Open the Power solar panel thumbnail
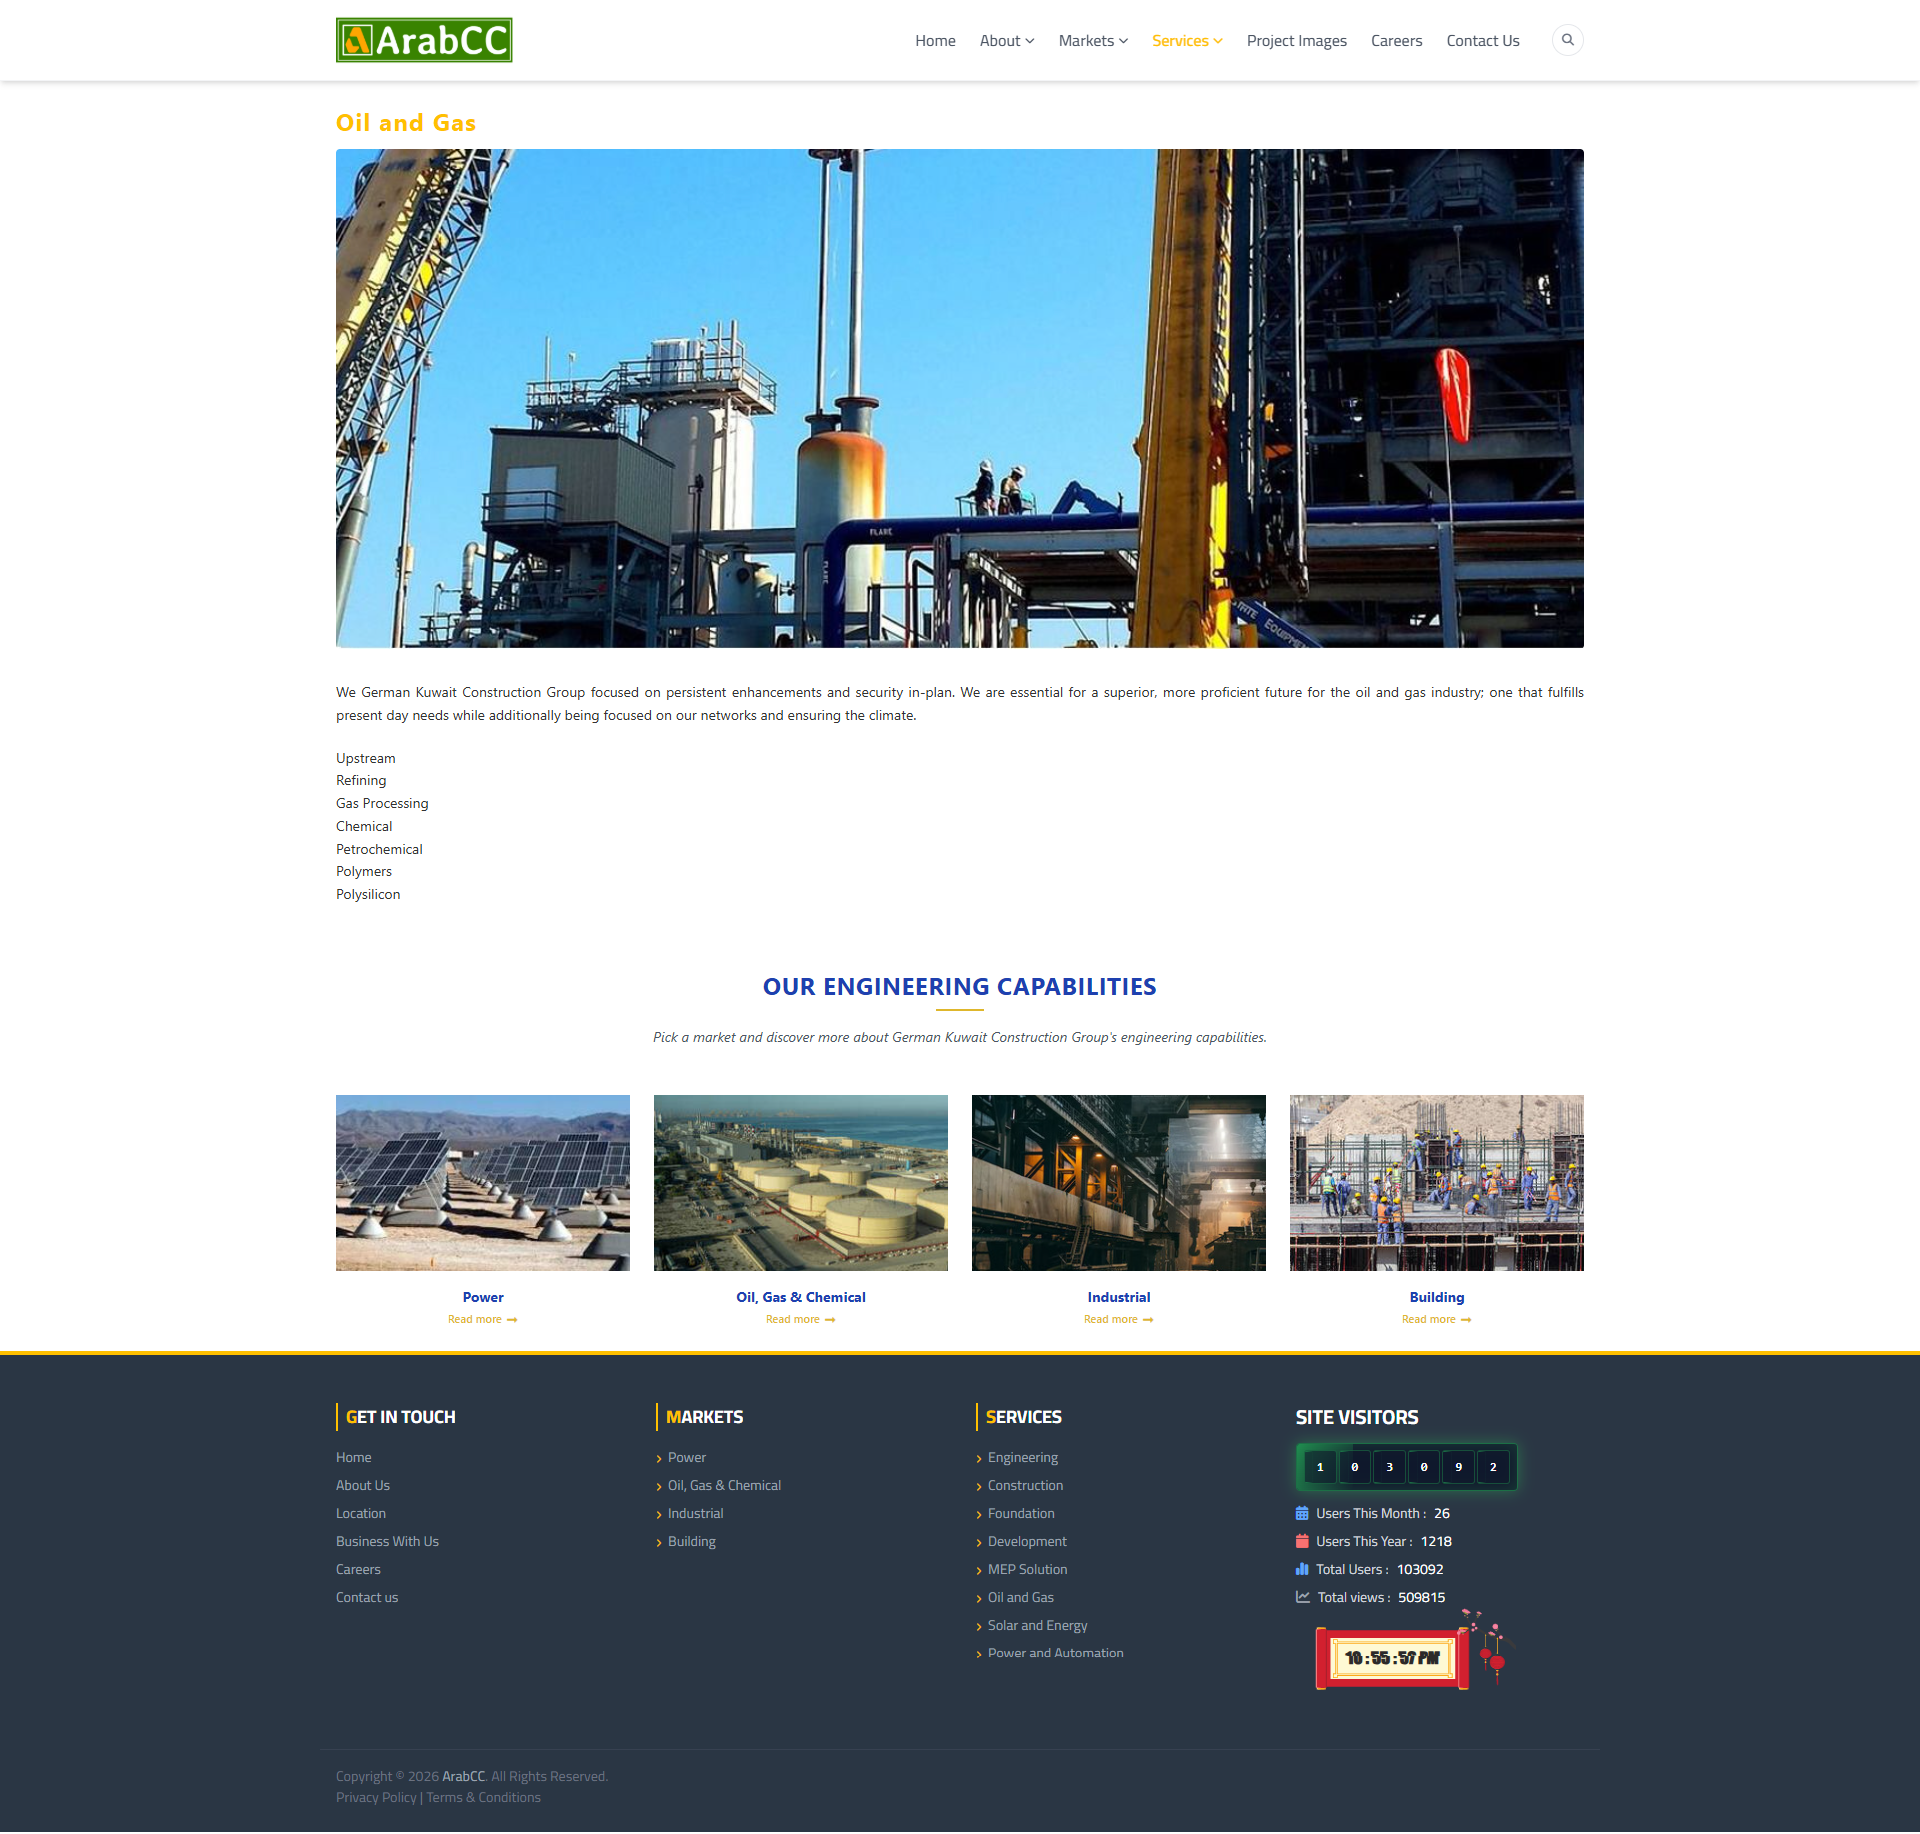Image resolution: width=1920 pixels, height=1834 pixels. (483, 1183)
